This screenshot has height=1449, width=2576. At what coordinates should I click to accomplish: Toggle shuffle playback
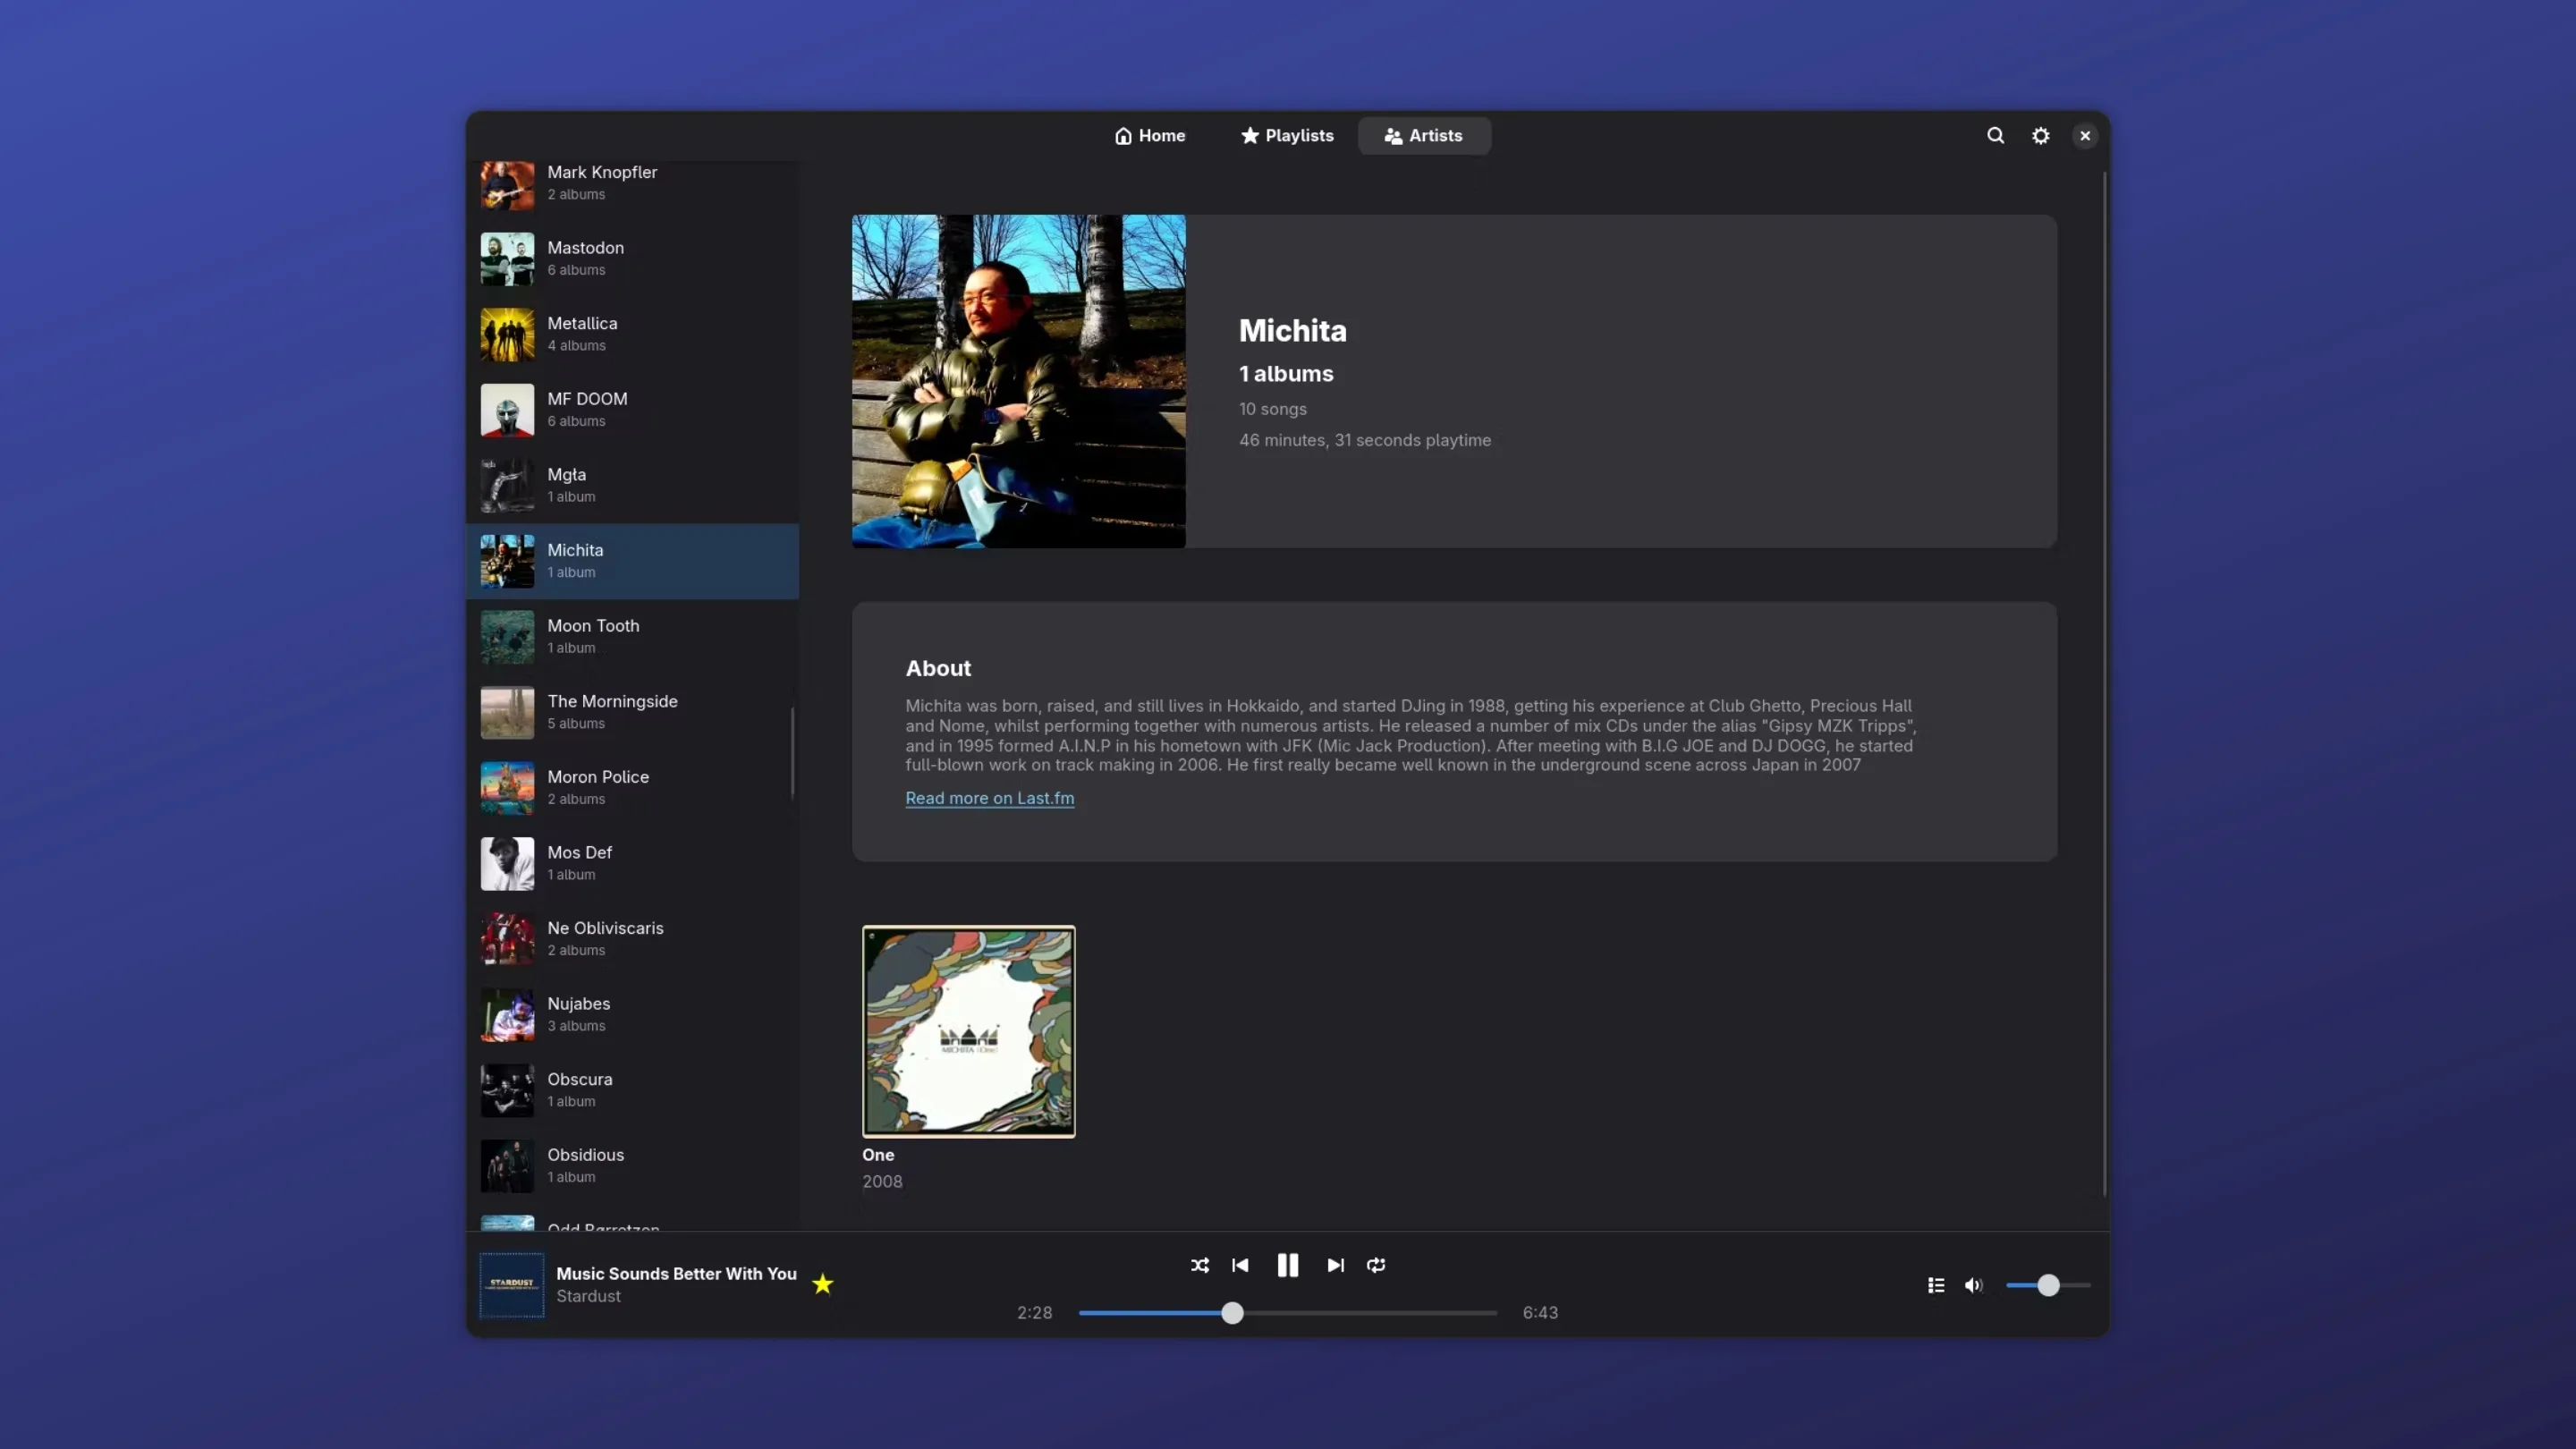pyautogui.click(x=1200, y=1265)
